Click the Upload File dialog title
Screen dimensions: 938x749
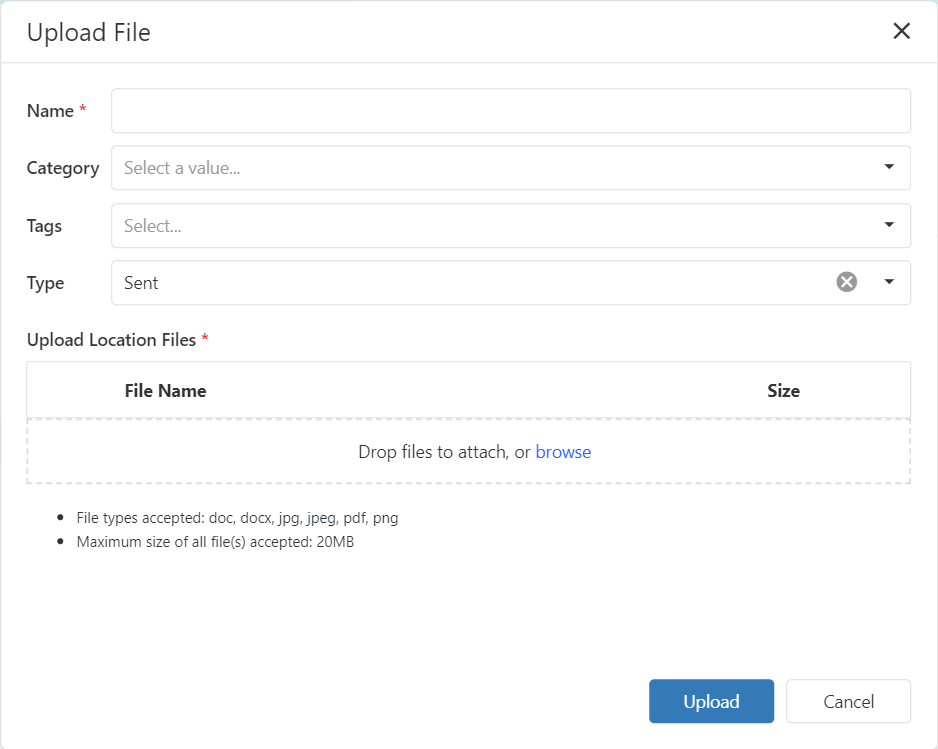pyautogui.click(x=89, y=32)
